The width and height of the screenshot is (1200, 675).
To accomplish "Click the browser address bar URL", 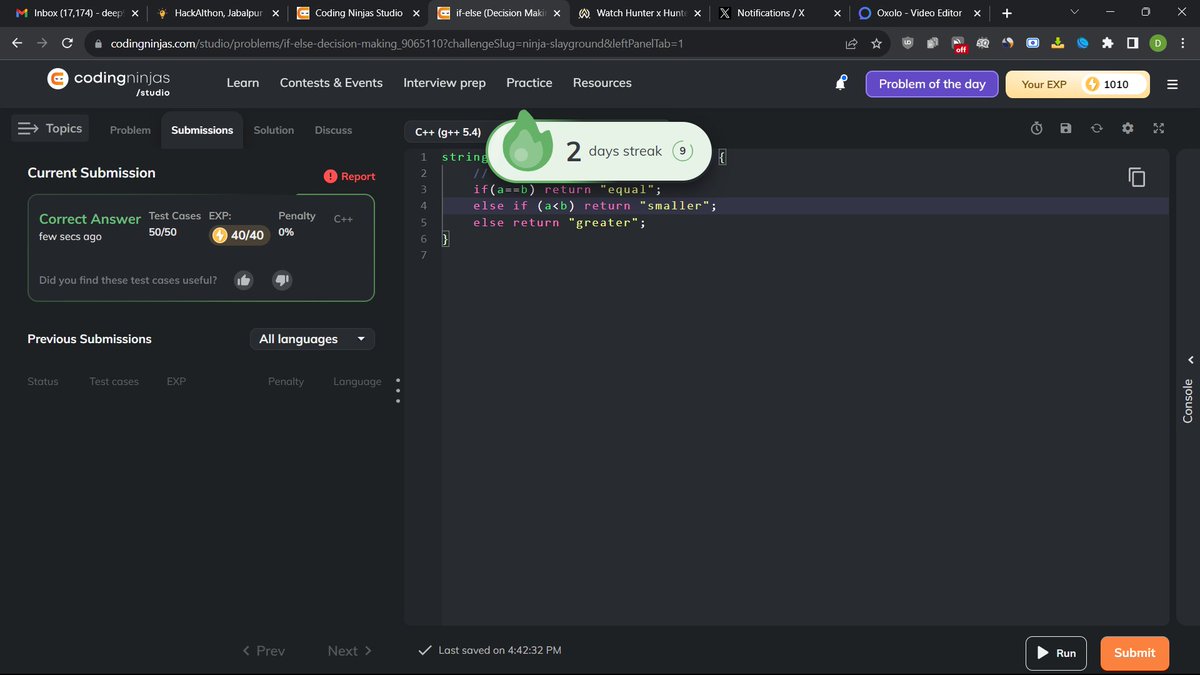I will click(396, 45).
